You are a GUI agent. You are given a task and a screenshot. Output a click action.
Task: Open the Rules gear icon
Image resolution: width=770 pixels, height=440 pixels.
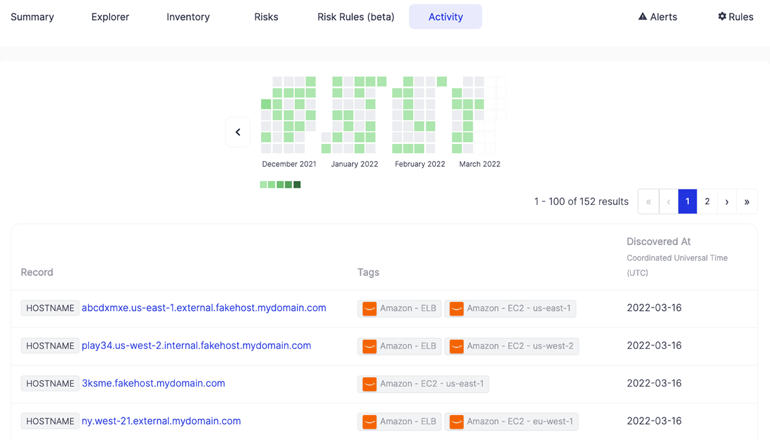tap(722, 16)
